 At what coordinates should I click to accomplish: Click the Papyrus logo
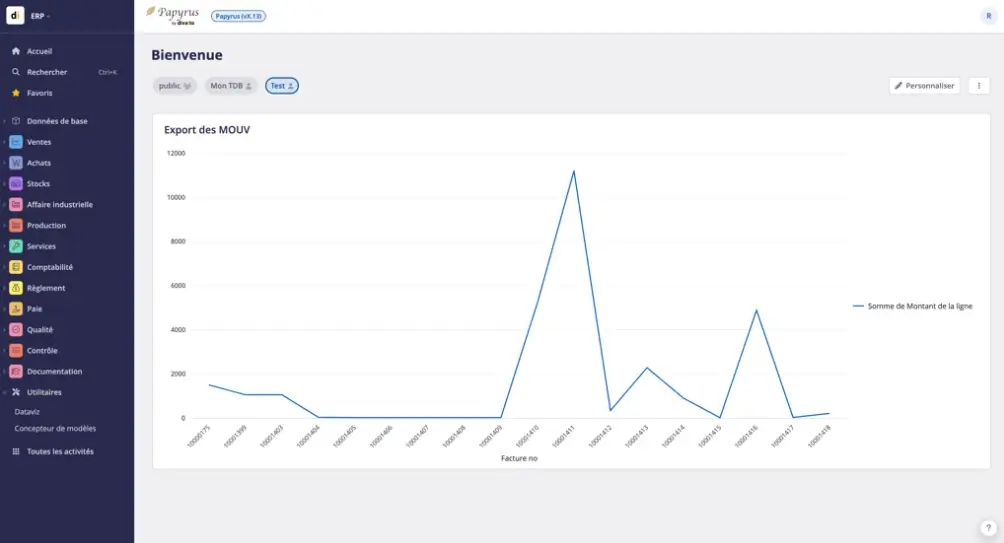[x=173, y=15]
